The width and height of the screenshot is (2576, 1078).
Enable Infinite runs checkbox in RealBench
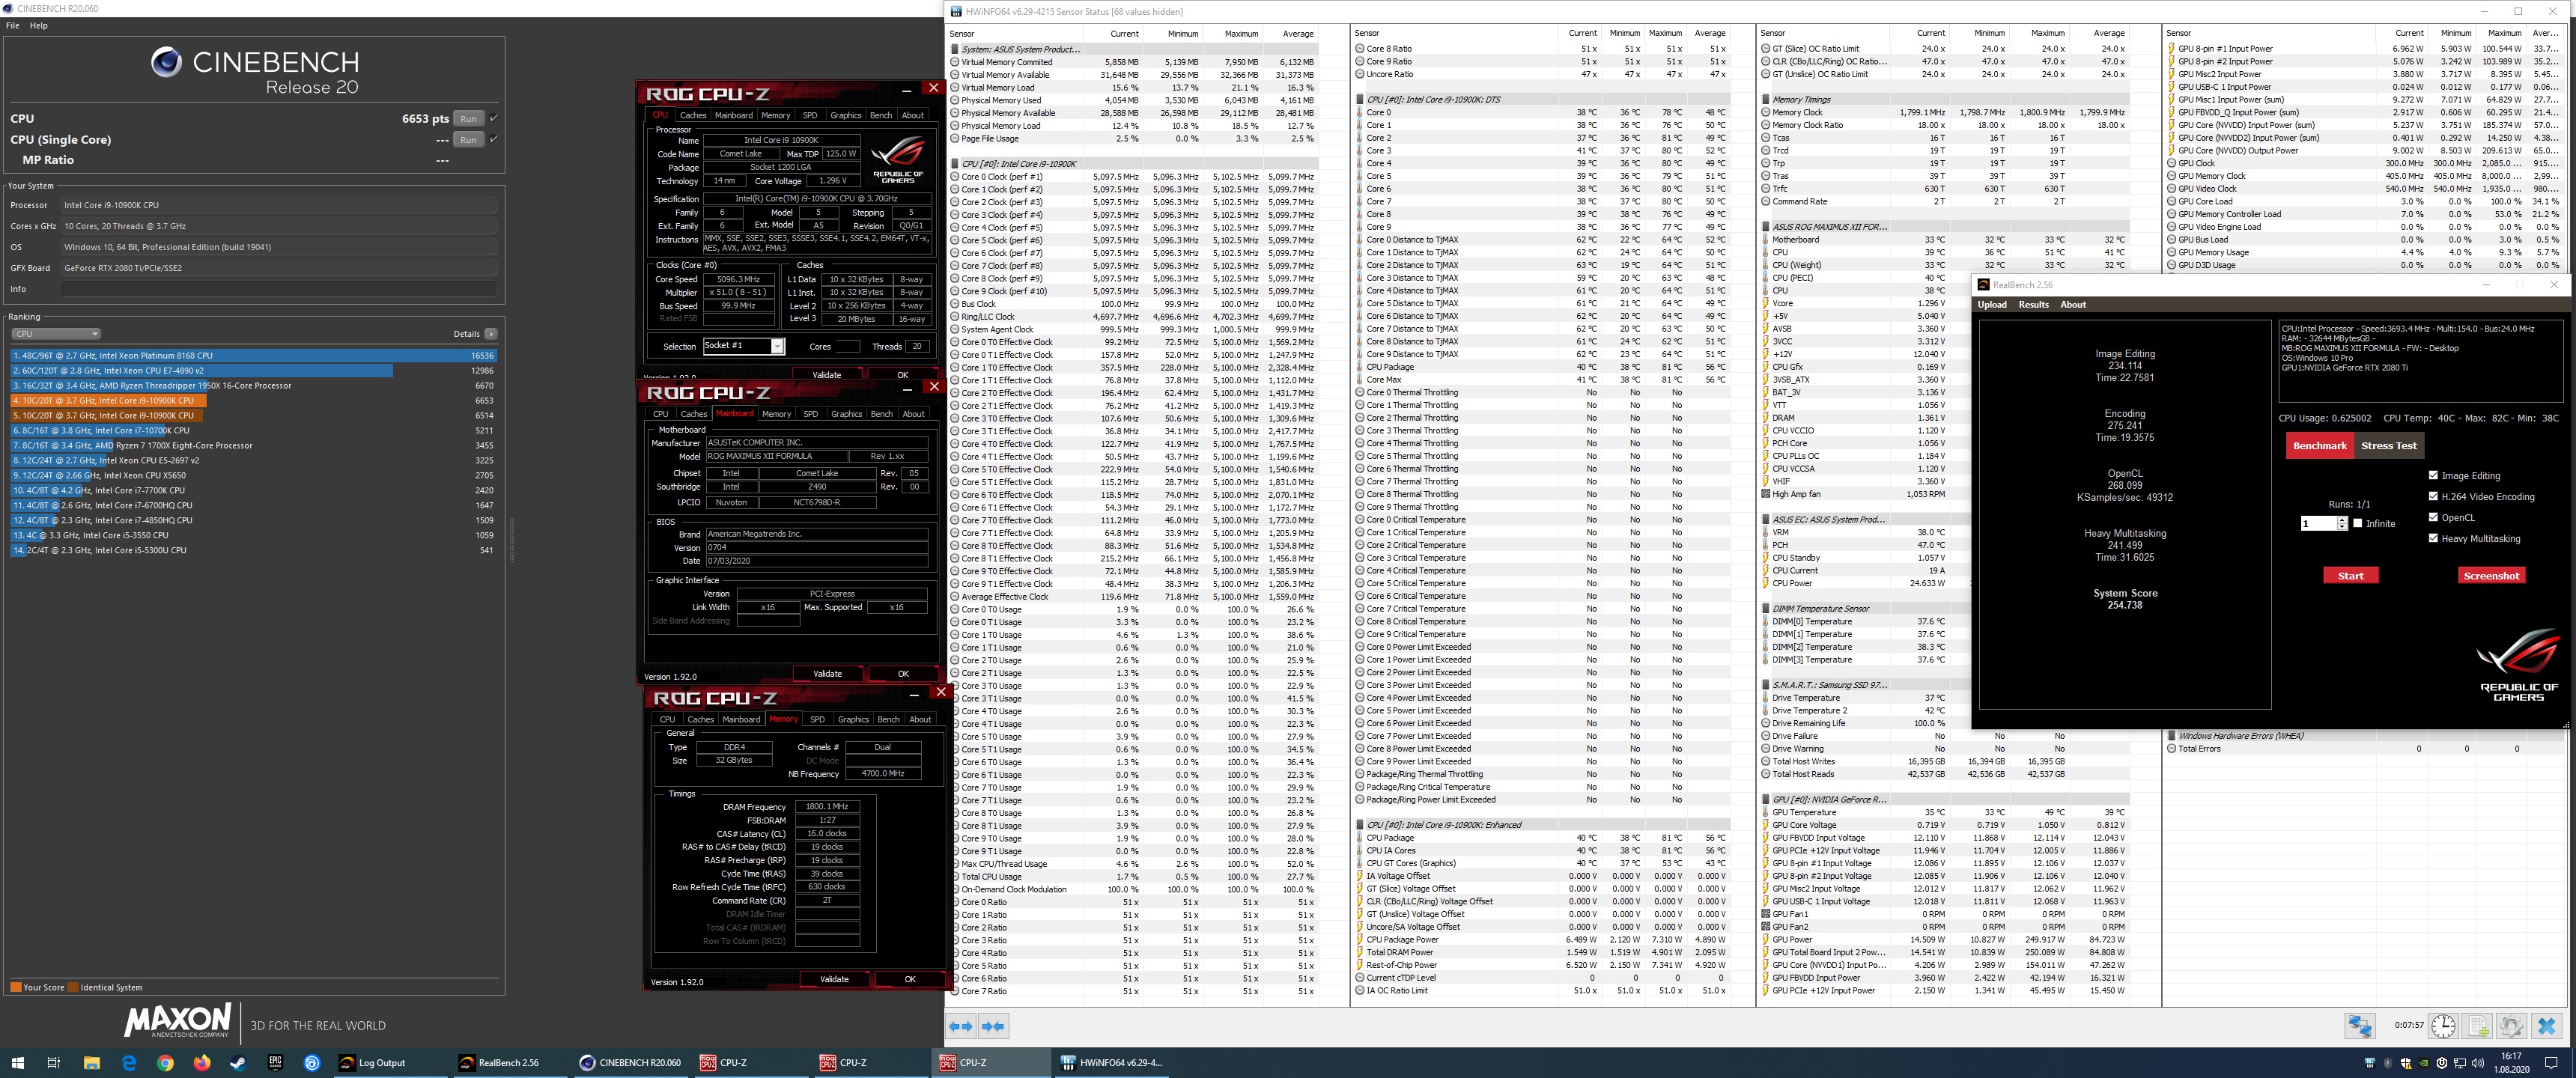coord(2358,523)
